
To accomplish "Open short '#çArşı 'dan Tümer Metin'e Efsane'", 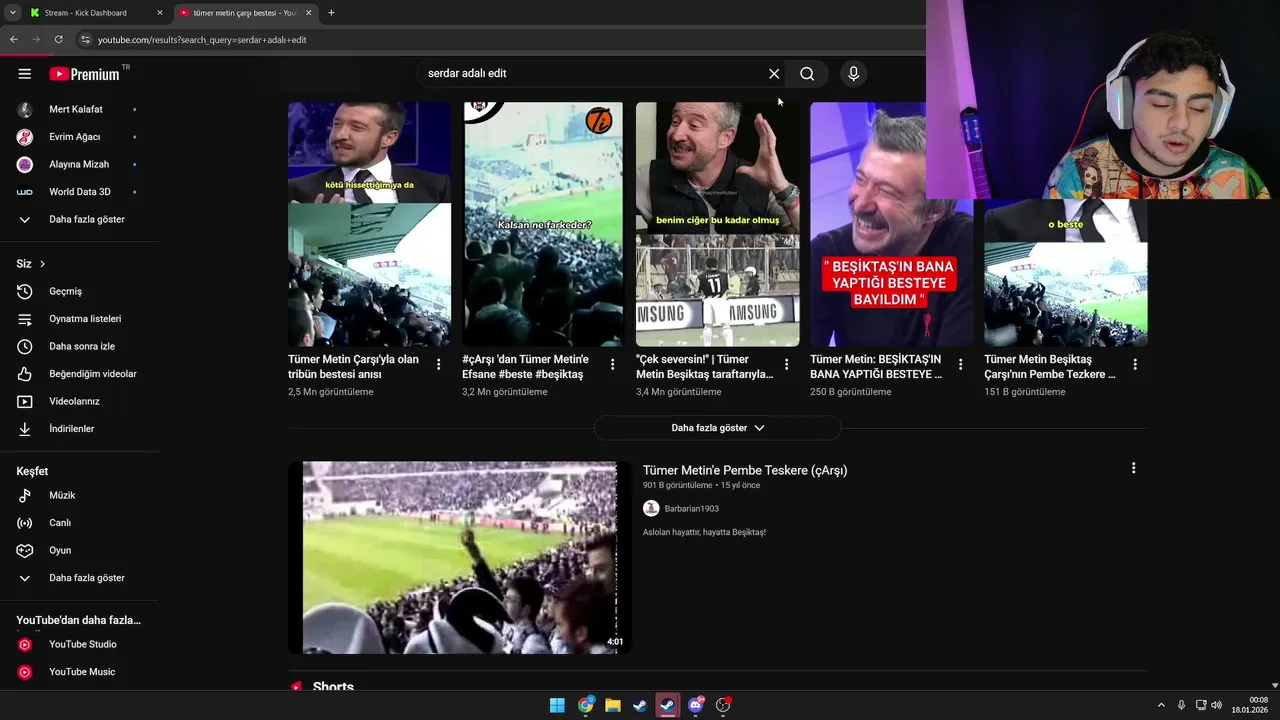I will [x=543, y=224].
